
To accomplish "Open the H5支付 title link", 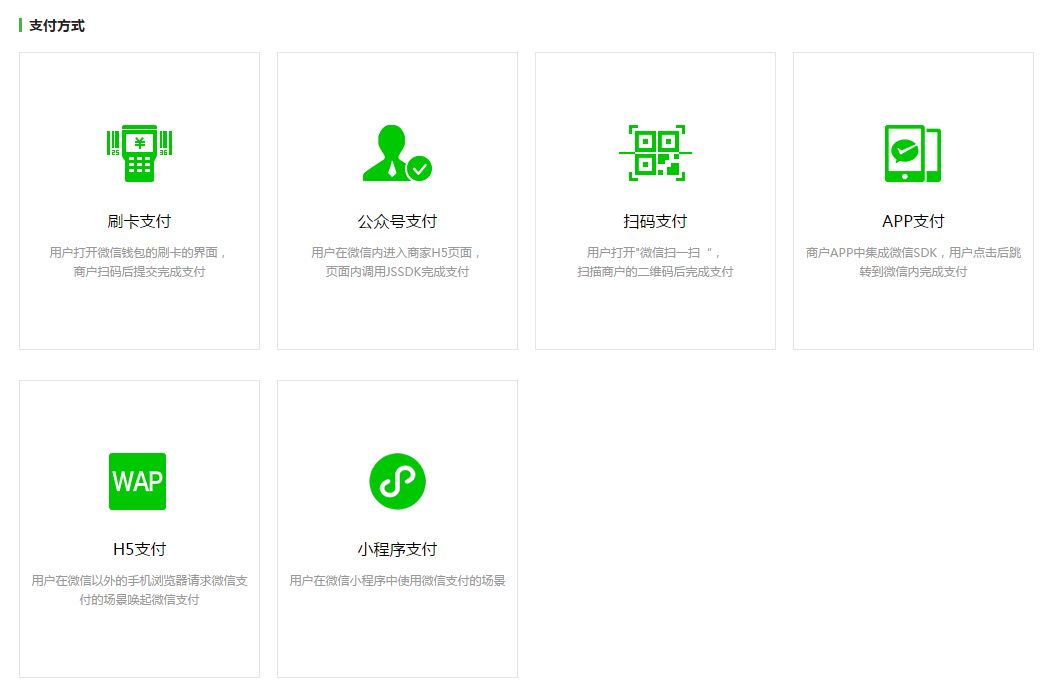I will tap(139, 549).
